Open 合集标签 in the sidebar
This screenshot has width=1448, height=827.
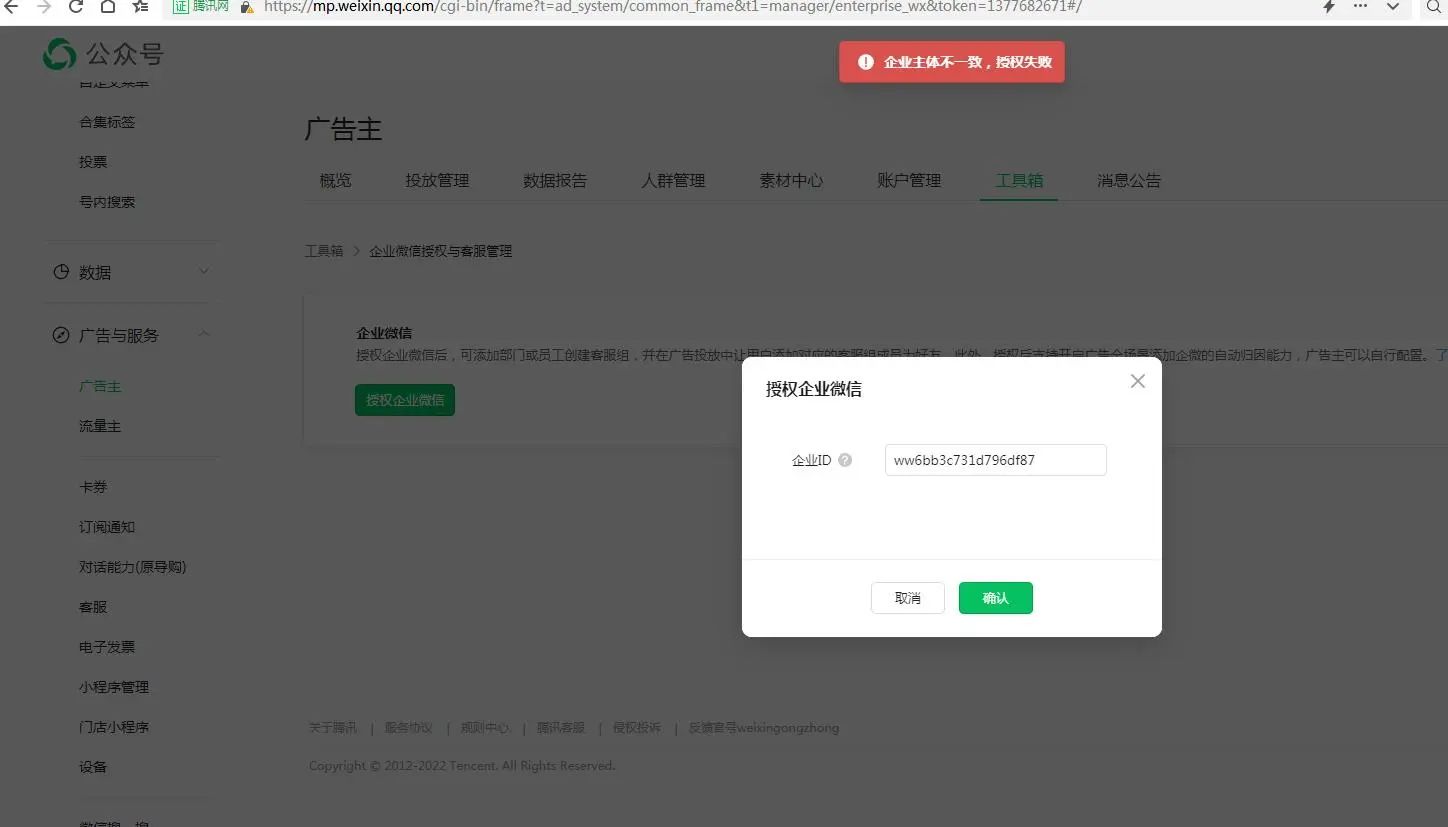pyautogui.click(x=107, y=122)
